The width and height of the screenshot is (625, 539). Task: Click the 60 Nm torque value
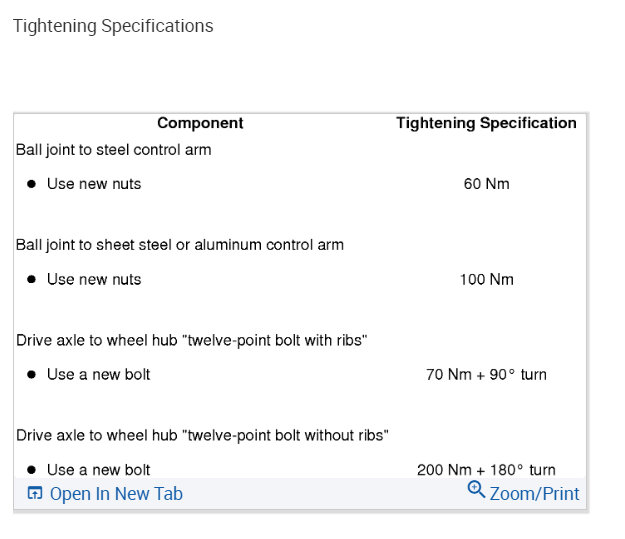pyautogui.click(x=486, y=184)
